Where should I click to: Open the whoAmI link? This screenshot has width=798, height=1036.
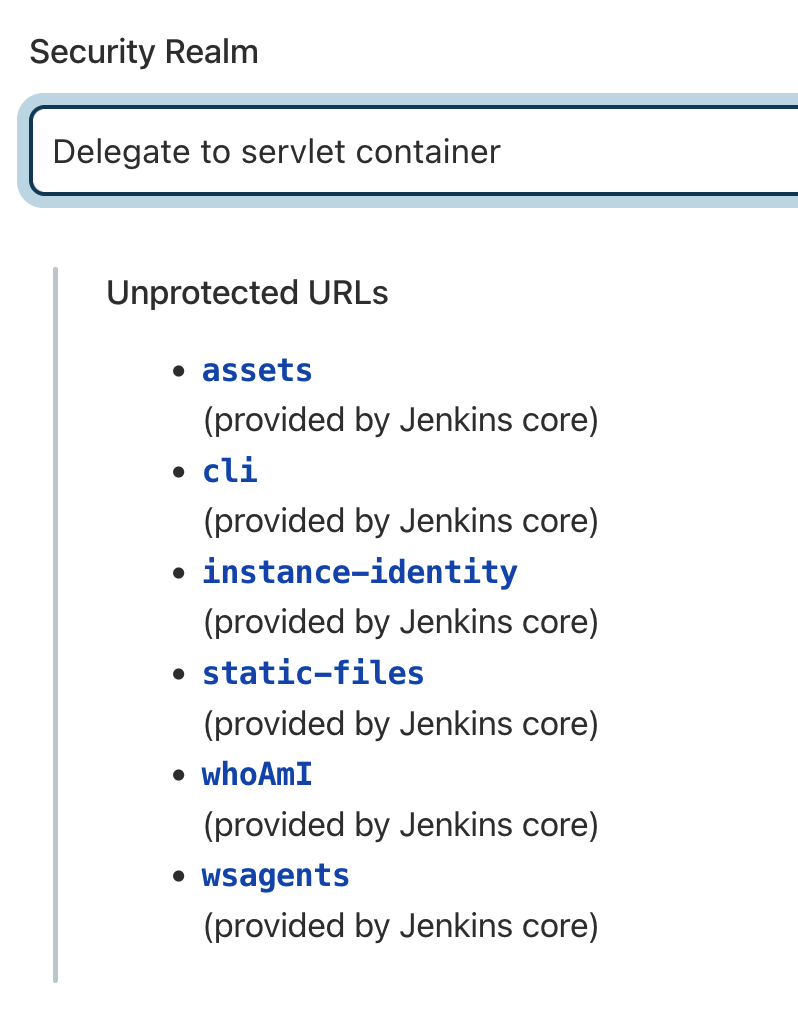(x=257, y=774)
